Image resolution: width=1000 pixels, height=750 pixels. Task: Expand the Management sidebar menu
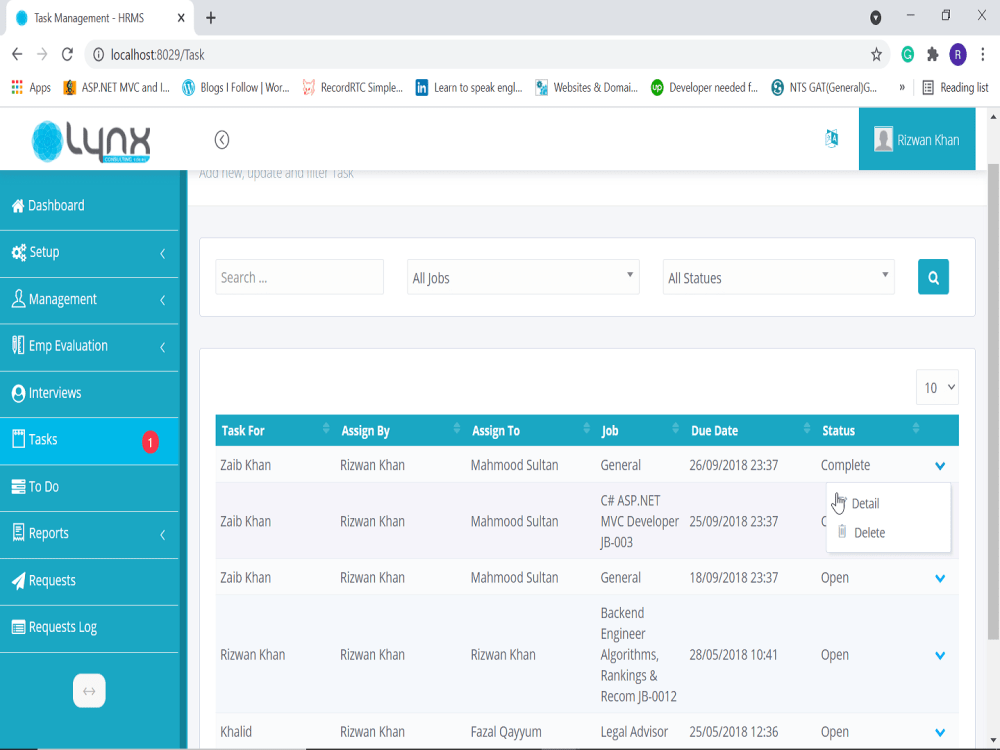coord(89,299)
